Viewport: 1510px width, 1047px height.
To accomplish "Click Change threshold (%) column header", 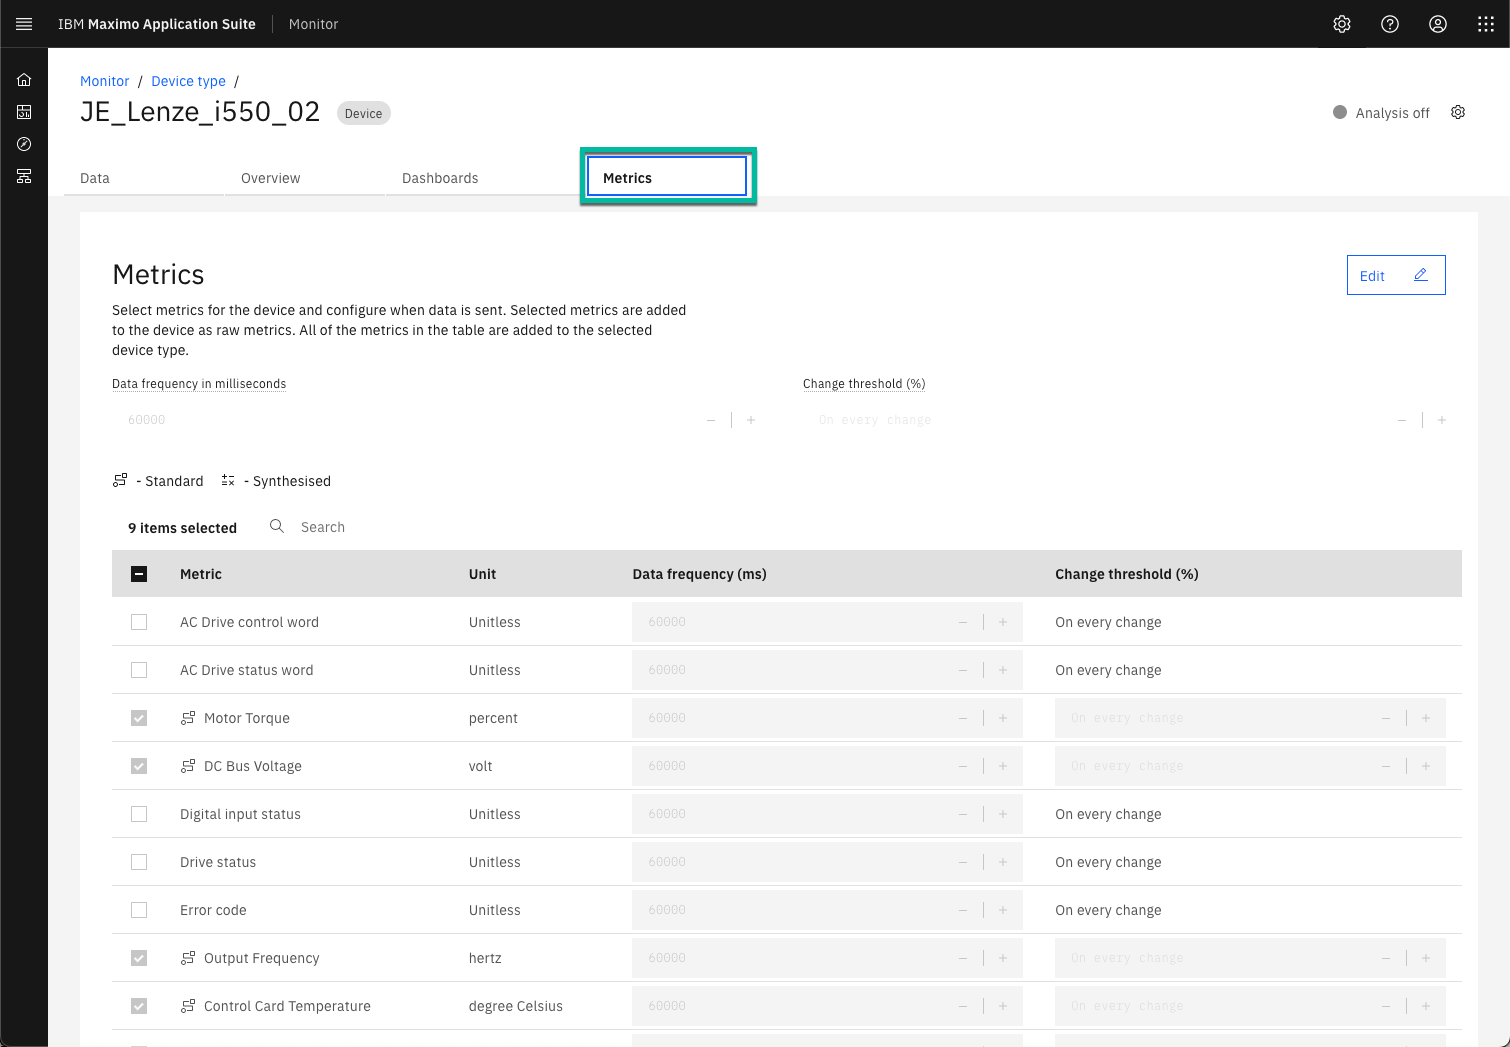I will coord(1127,574).
